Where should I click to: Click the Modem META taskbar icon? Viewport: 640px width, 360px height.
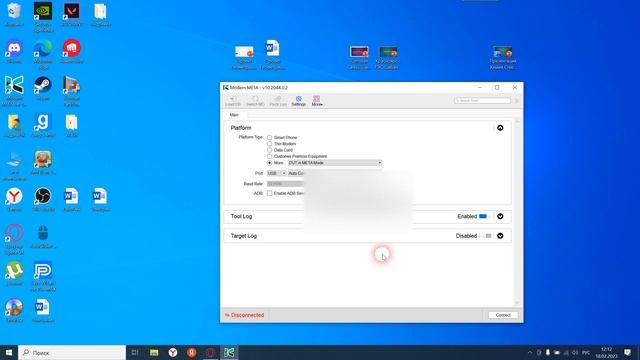(x=229, y=352)
